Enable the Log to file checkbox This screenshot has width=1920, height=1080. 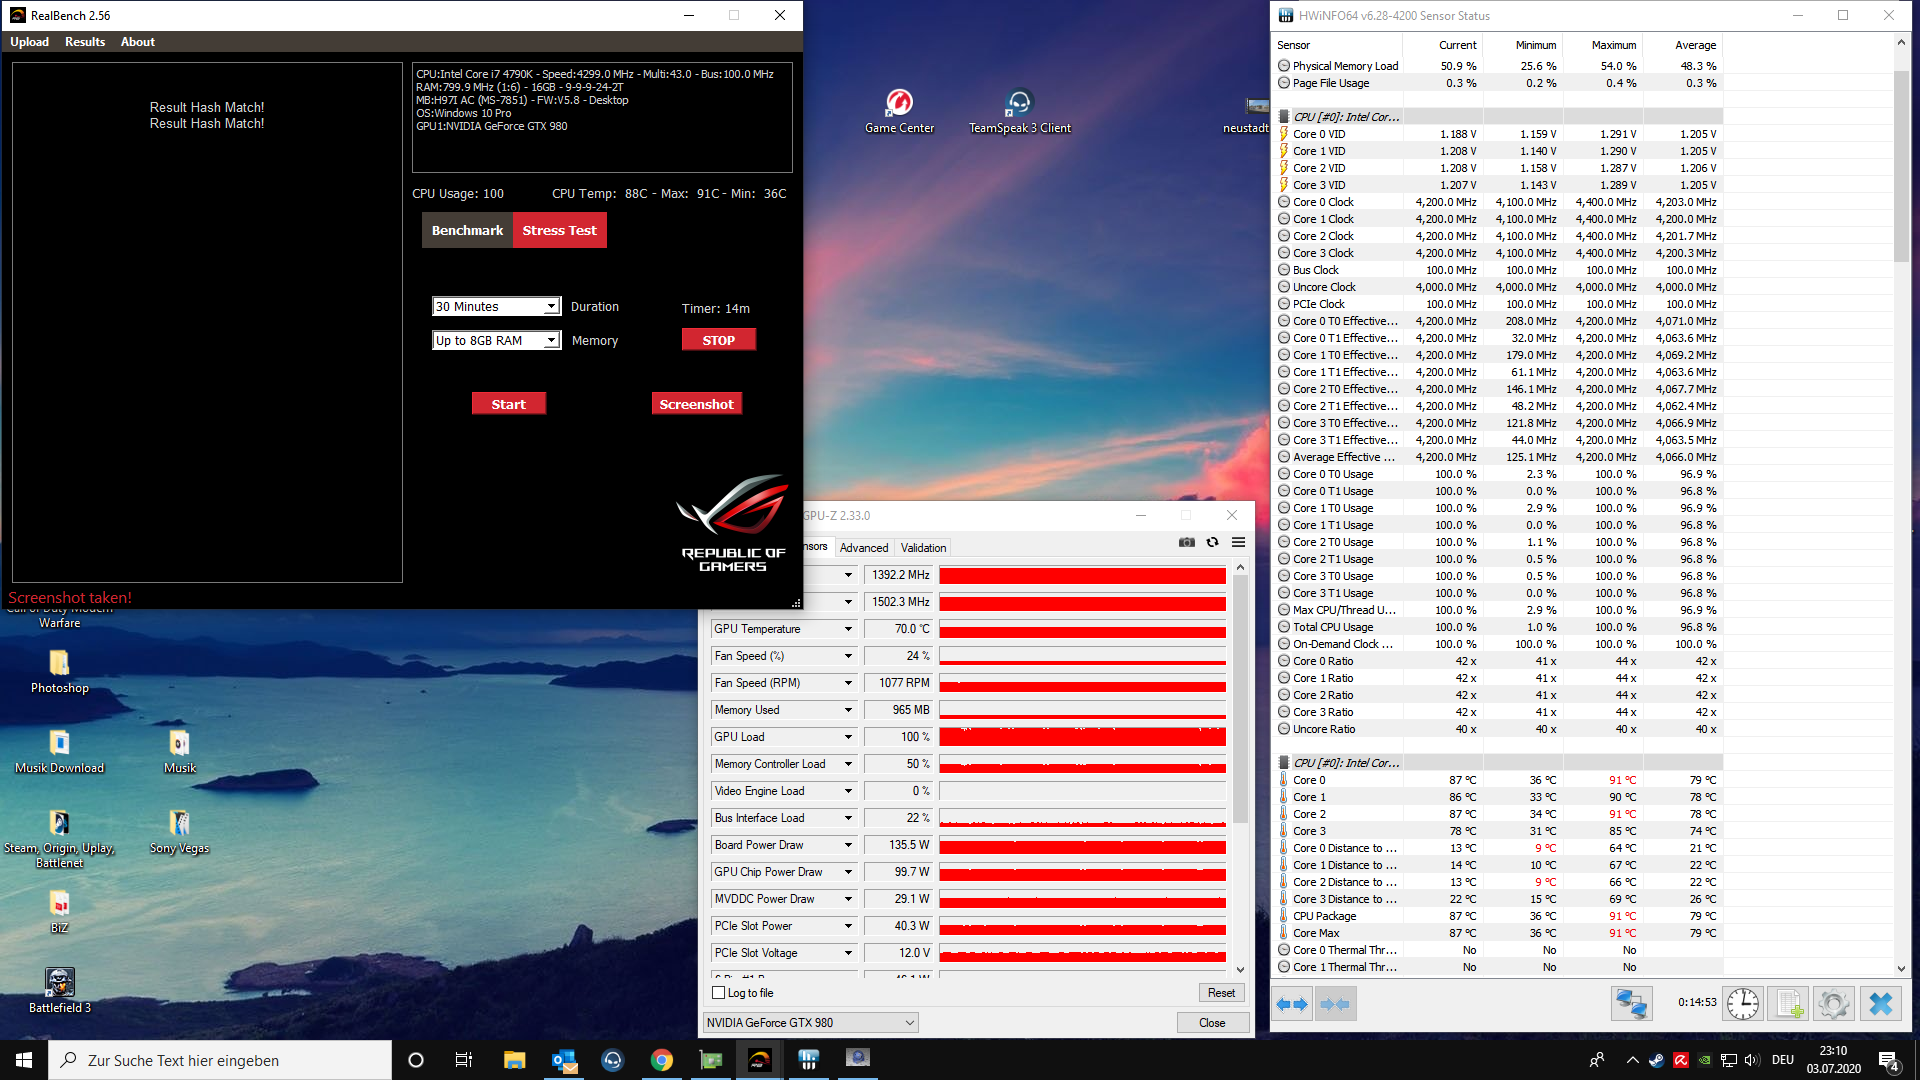(x=718, y=993)
